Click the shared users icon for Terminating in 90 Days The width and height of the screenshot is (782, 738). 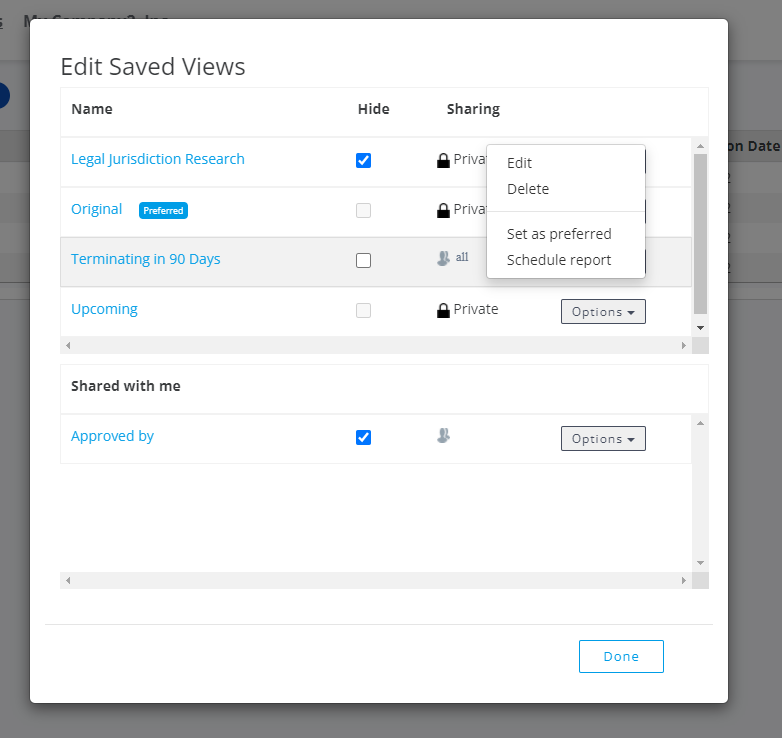coord(443,258)
